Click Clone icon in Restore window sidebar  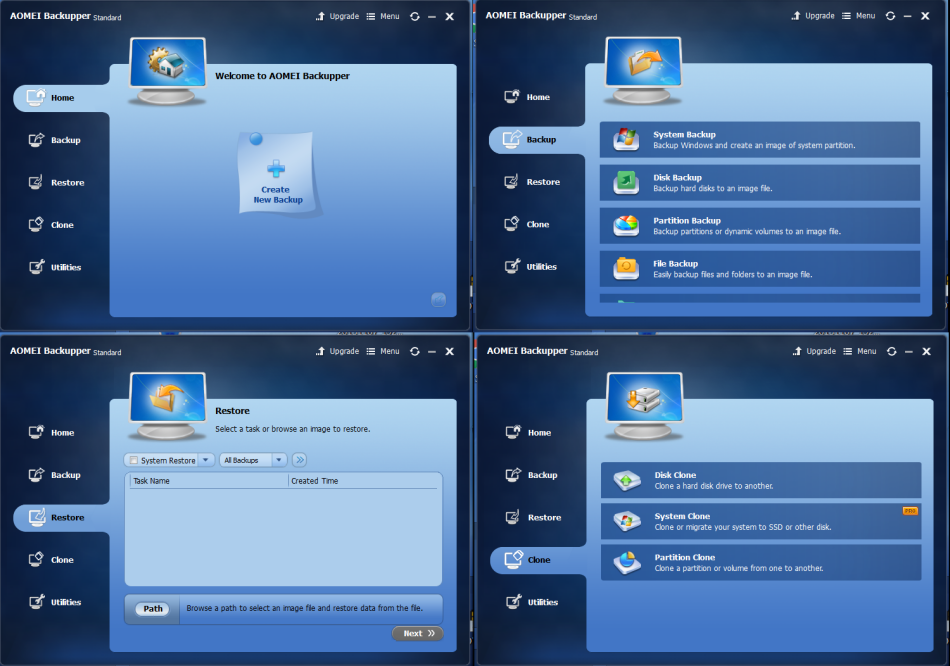tap(36, 559)
